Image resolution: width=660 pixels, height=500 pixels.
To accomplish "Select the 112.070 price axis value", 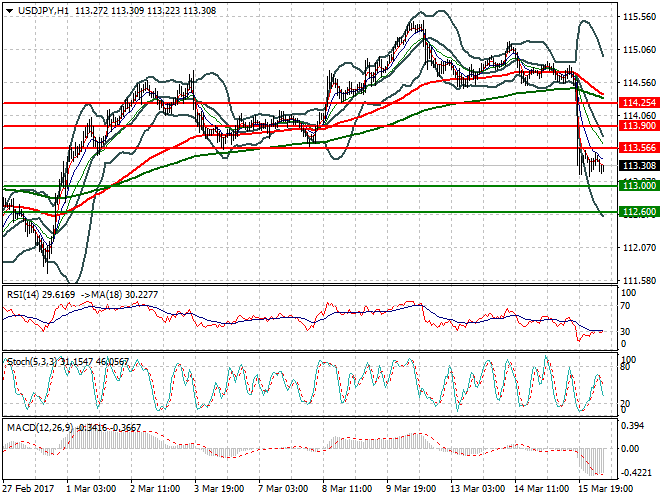I will coord(639,248).
